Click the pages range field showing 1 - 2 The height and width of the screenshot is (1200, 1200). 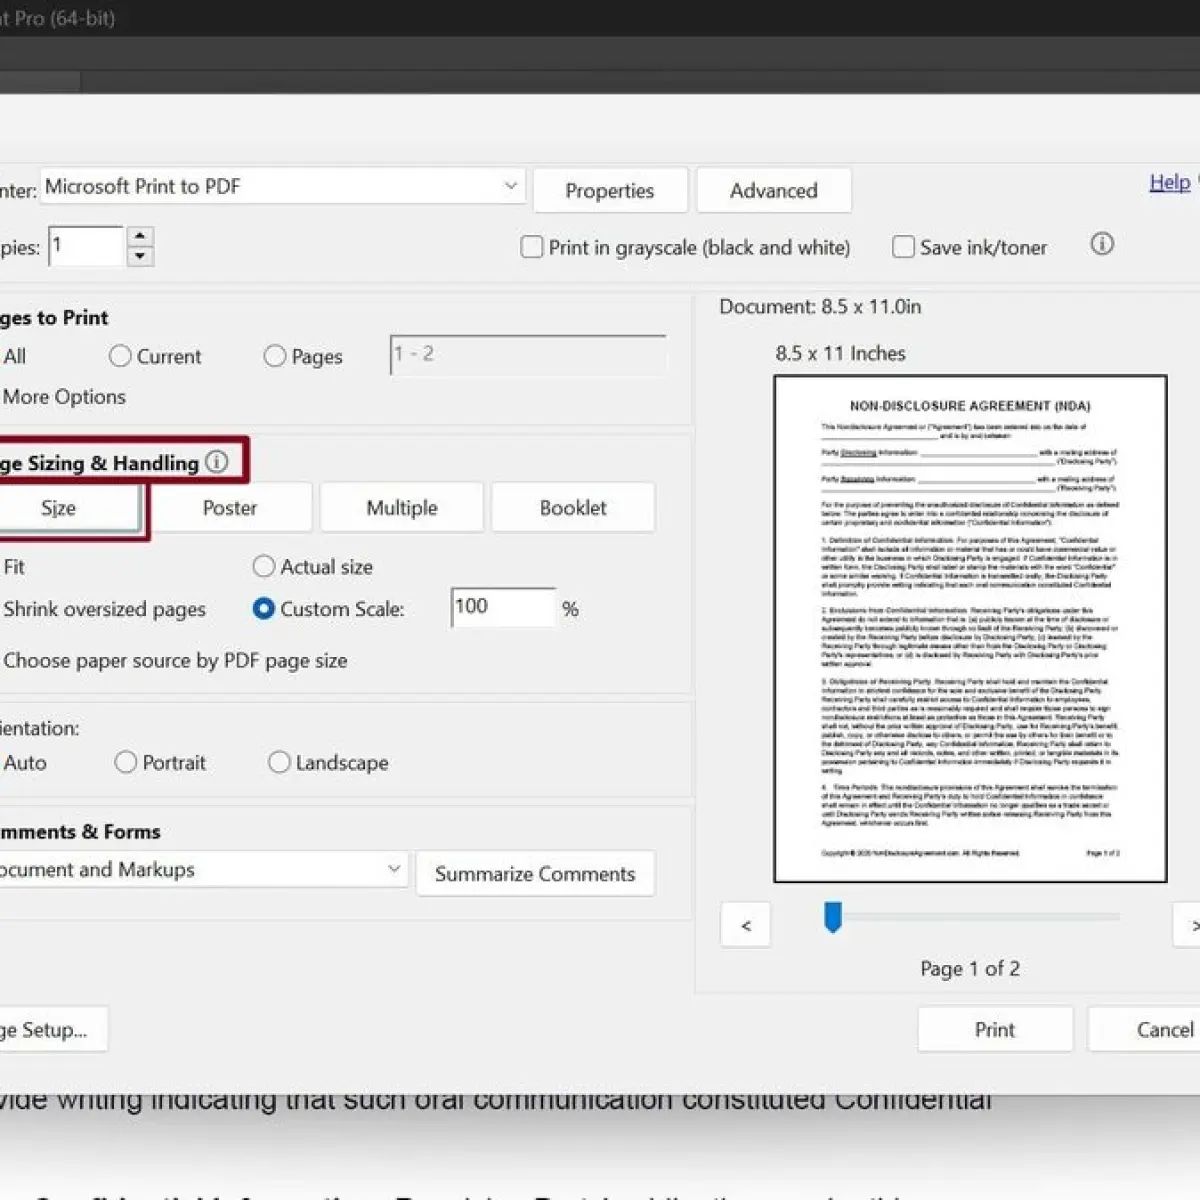click(x=528, y=355)
